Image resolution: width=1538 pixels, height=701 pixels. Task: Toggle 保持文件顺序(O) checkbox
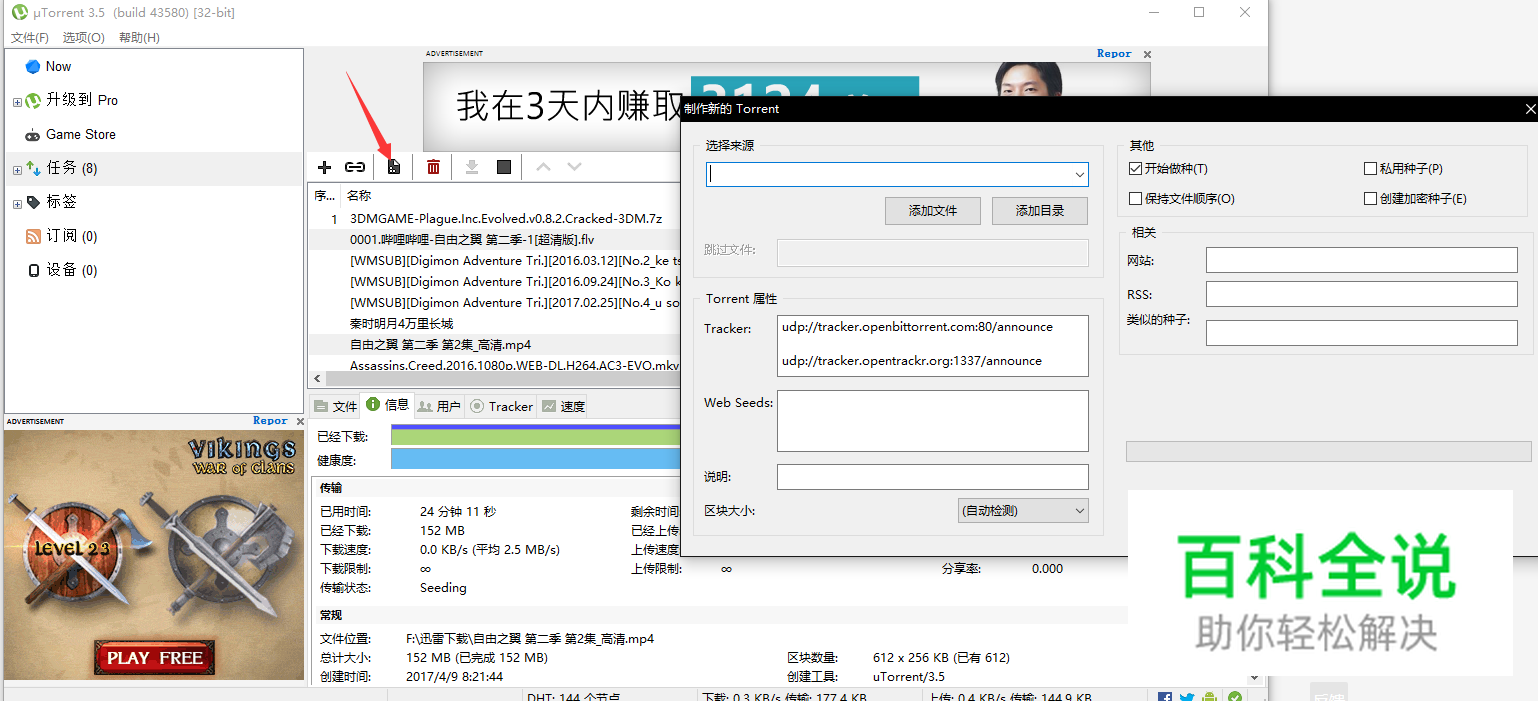pos(1135,199)
